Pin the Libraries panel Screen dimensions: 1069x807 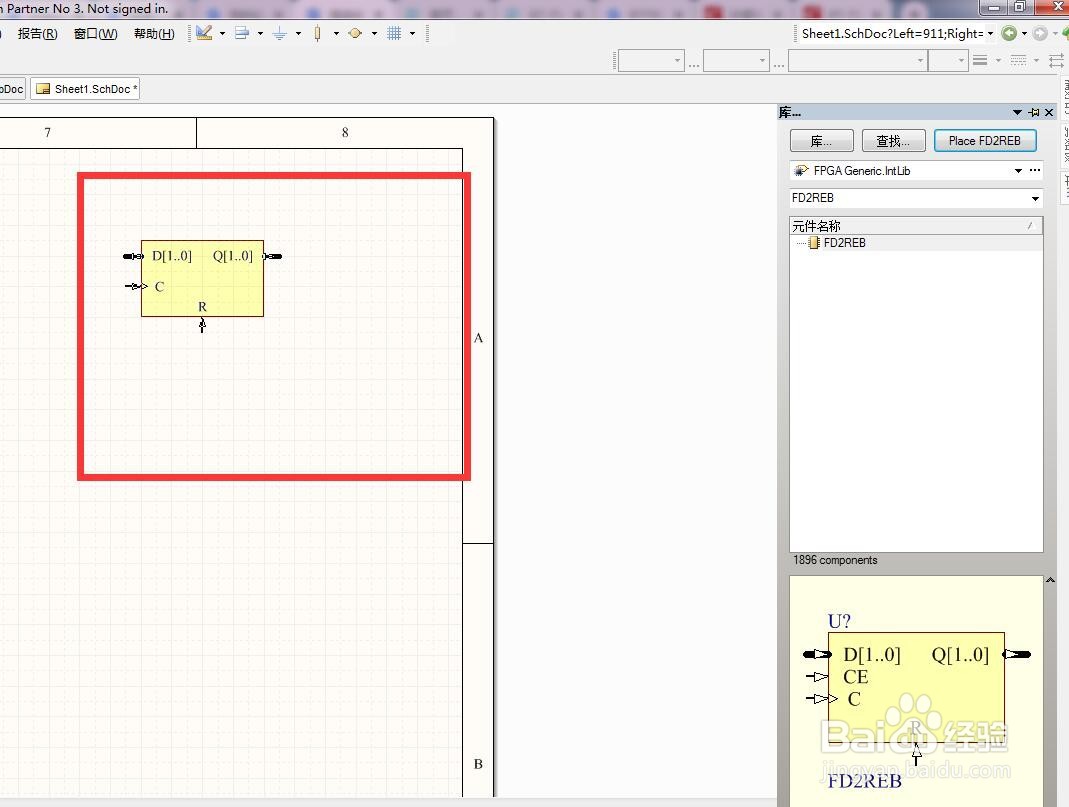1034,112
